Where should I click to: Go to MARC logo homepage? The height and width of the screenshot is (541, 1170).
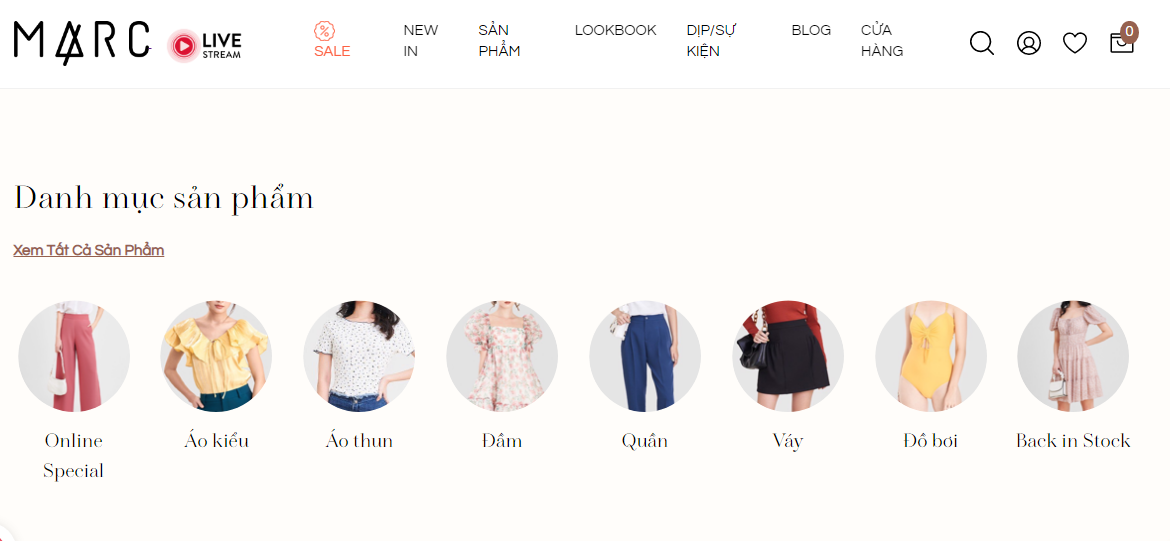pos(81,43)
